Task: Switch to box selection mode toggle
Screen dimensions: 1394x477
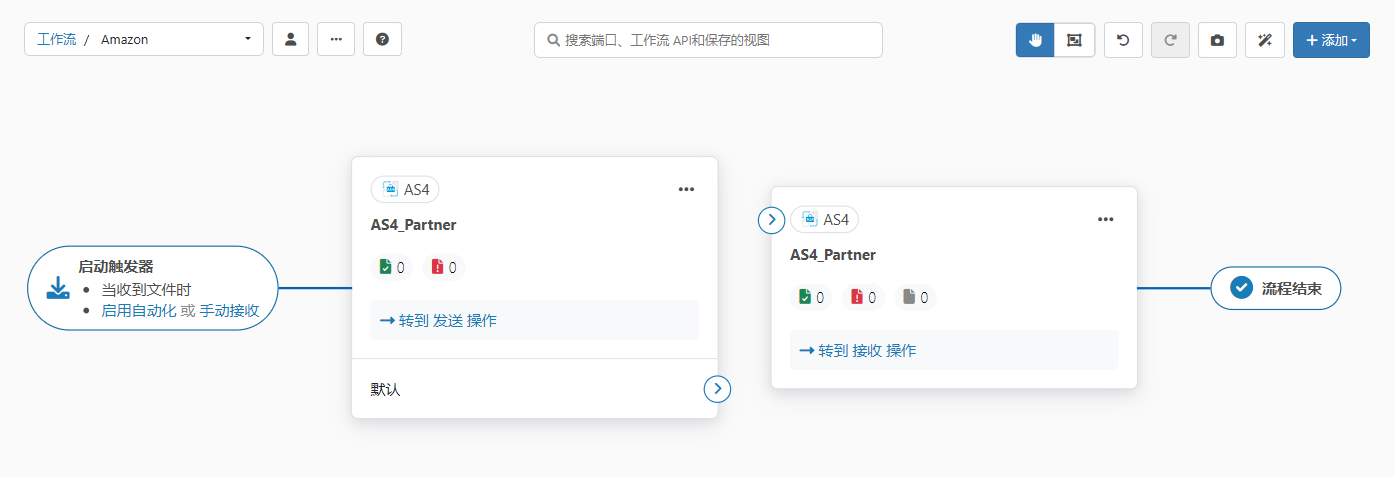Action: tap(1074, 40)
